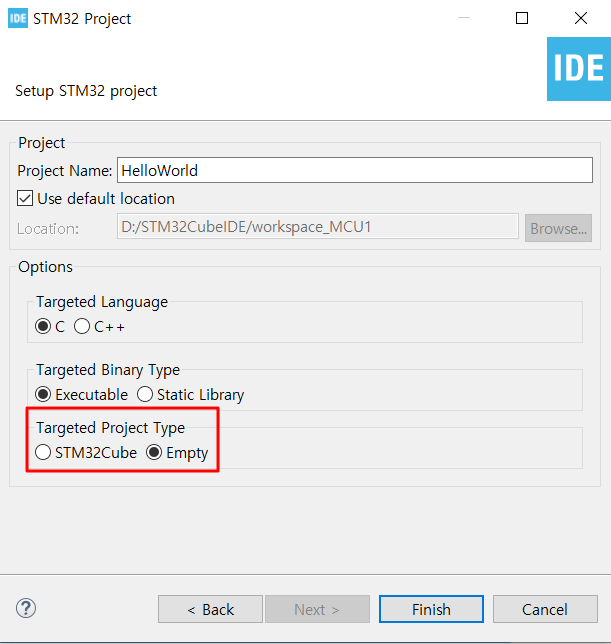The width and height of the screenshot is (611, 644).
Task: Go back with the Back button
Action: click(210, 609)
